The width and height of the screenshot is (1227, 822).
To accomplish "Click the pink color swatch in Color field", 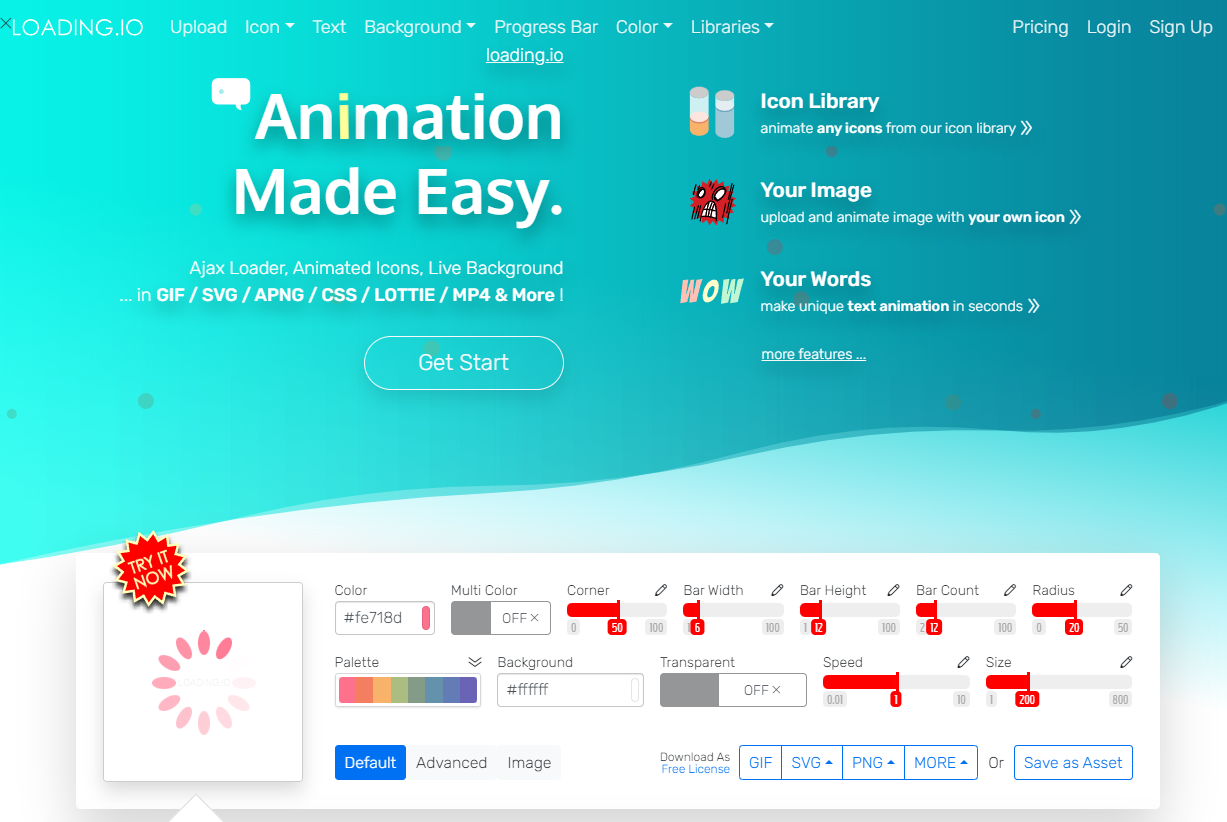I will pyautogui.click(x=426, y=618).
